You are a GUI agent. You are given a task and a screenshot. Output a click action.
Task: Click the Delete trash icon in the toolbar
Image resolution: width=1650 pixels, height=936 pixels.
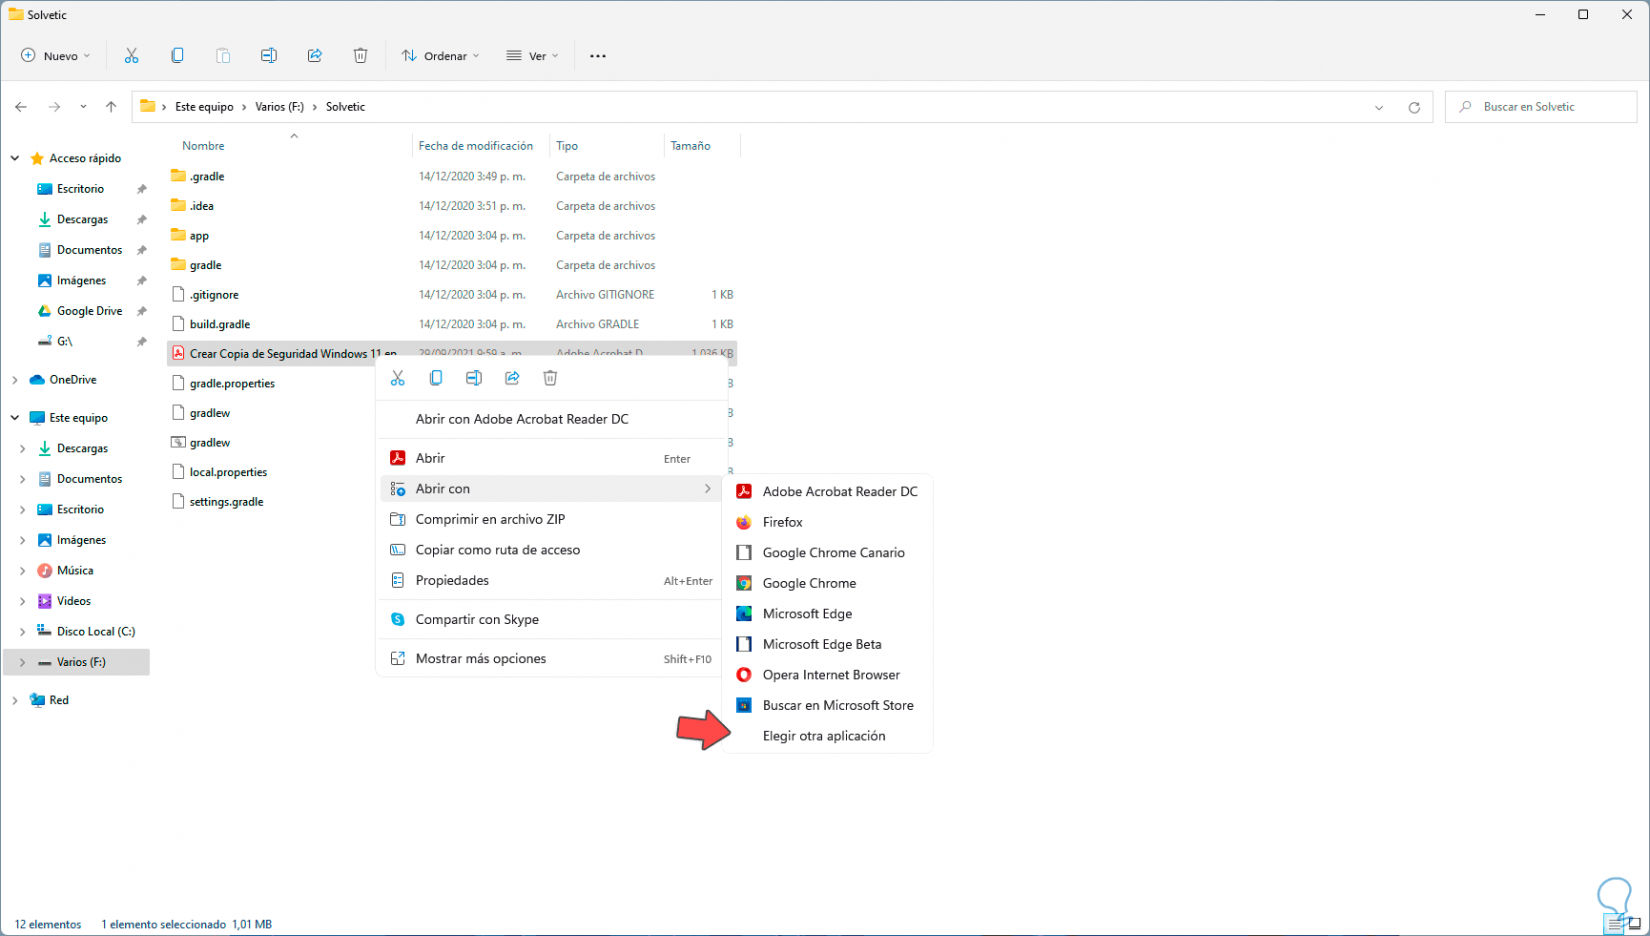pyautogui.click(x=361, y=56)
